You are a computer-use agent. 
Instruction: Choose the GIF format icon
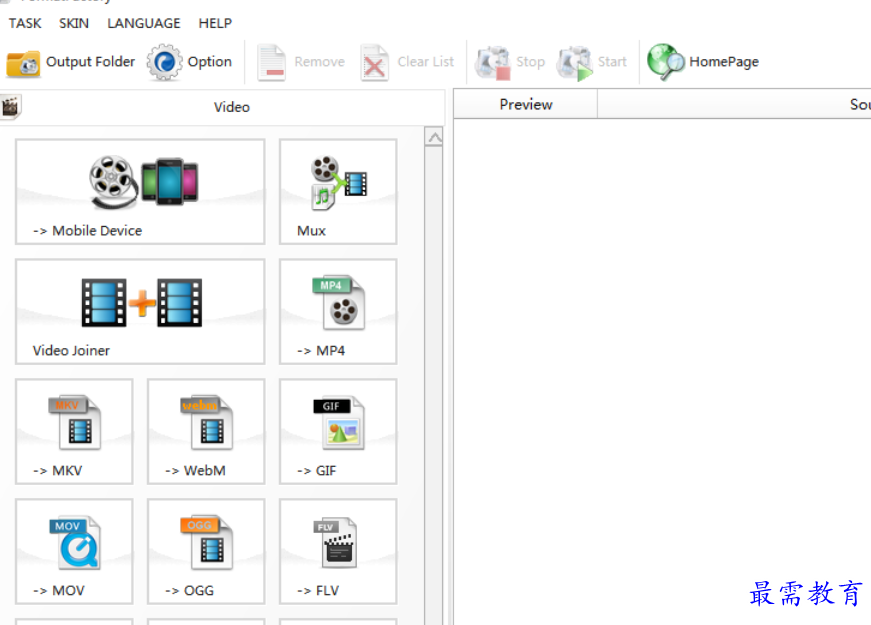[339, 422]
